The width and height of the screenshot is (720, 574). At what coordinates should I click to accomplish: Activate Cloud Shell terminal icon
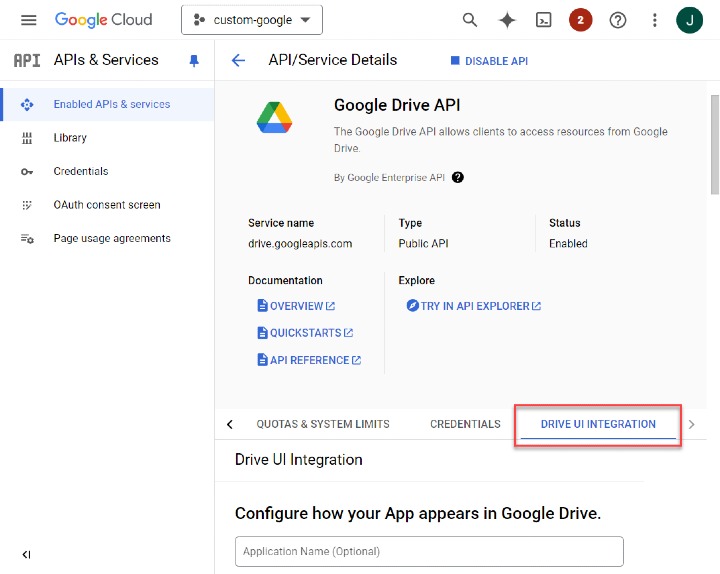(x=543, y=20)
